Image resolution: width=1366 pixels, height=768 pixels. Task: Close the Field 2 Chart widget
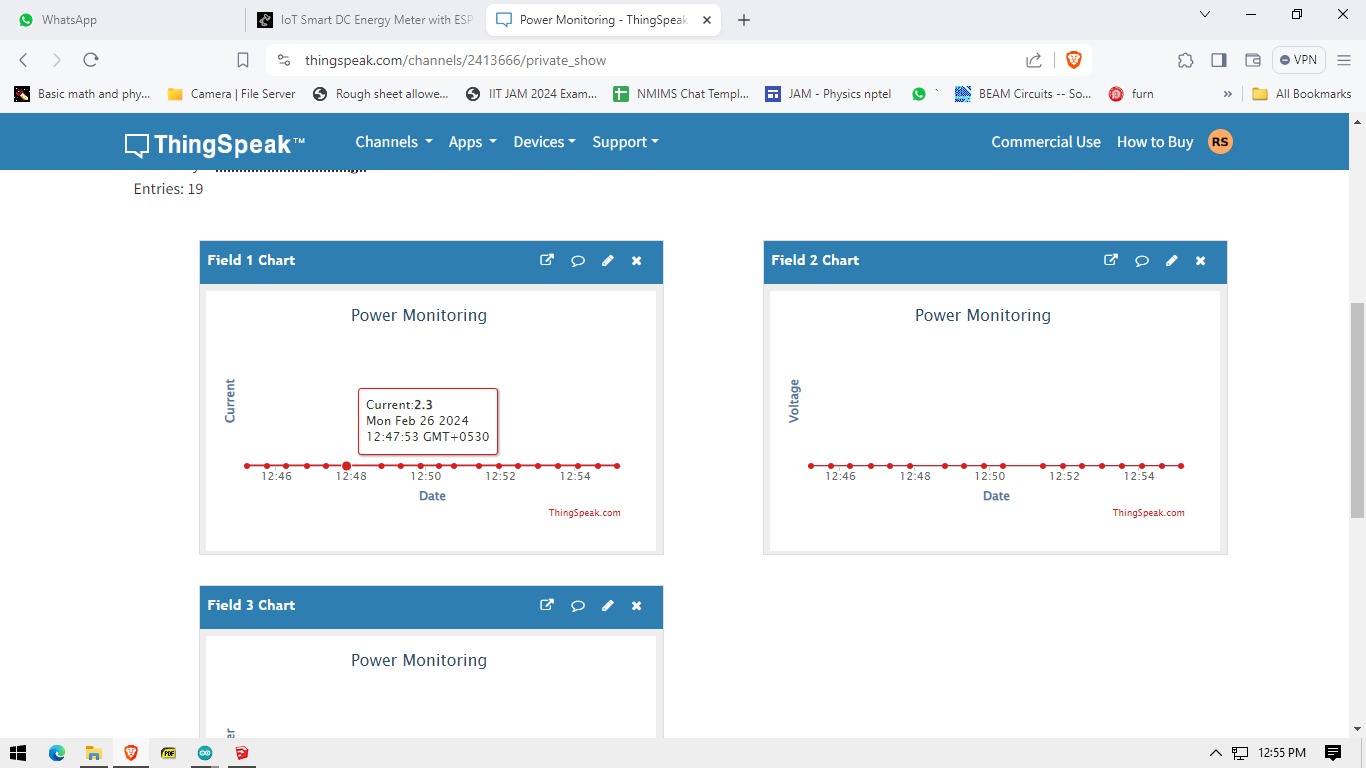tap(1200, 261)
